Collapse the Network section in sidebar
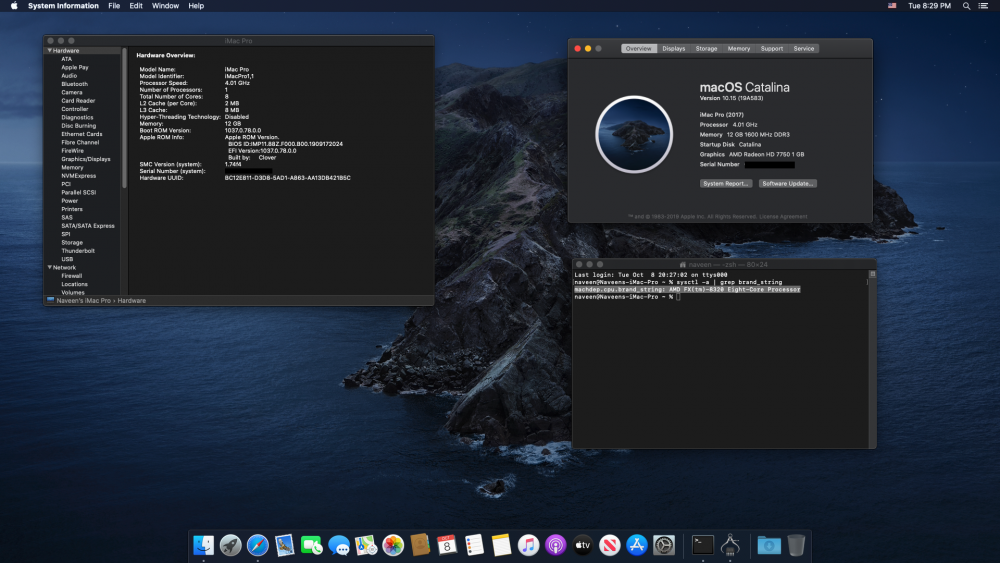 pyautogui.click(x=50, y=267)
